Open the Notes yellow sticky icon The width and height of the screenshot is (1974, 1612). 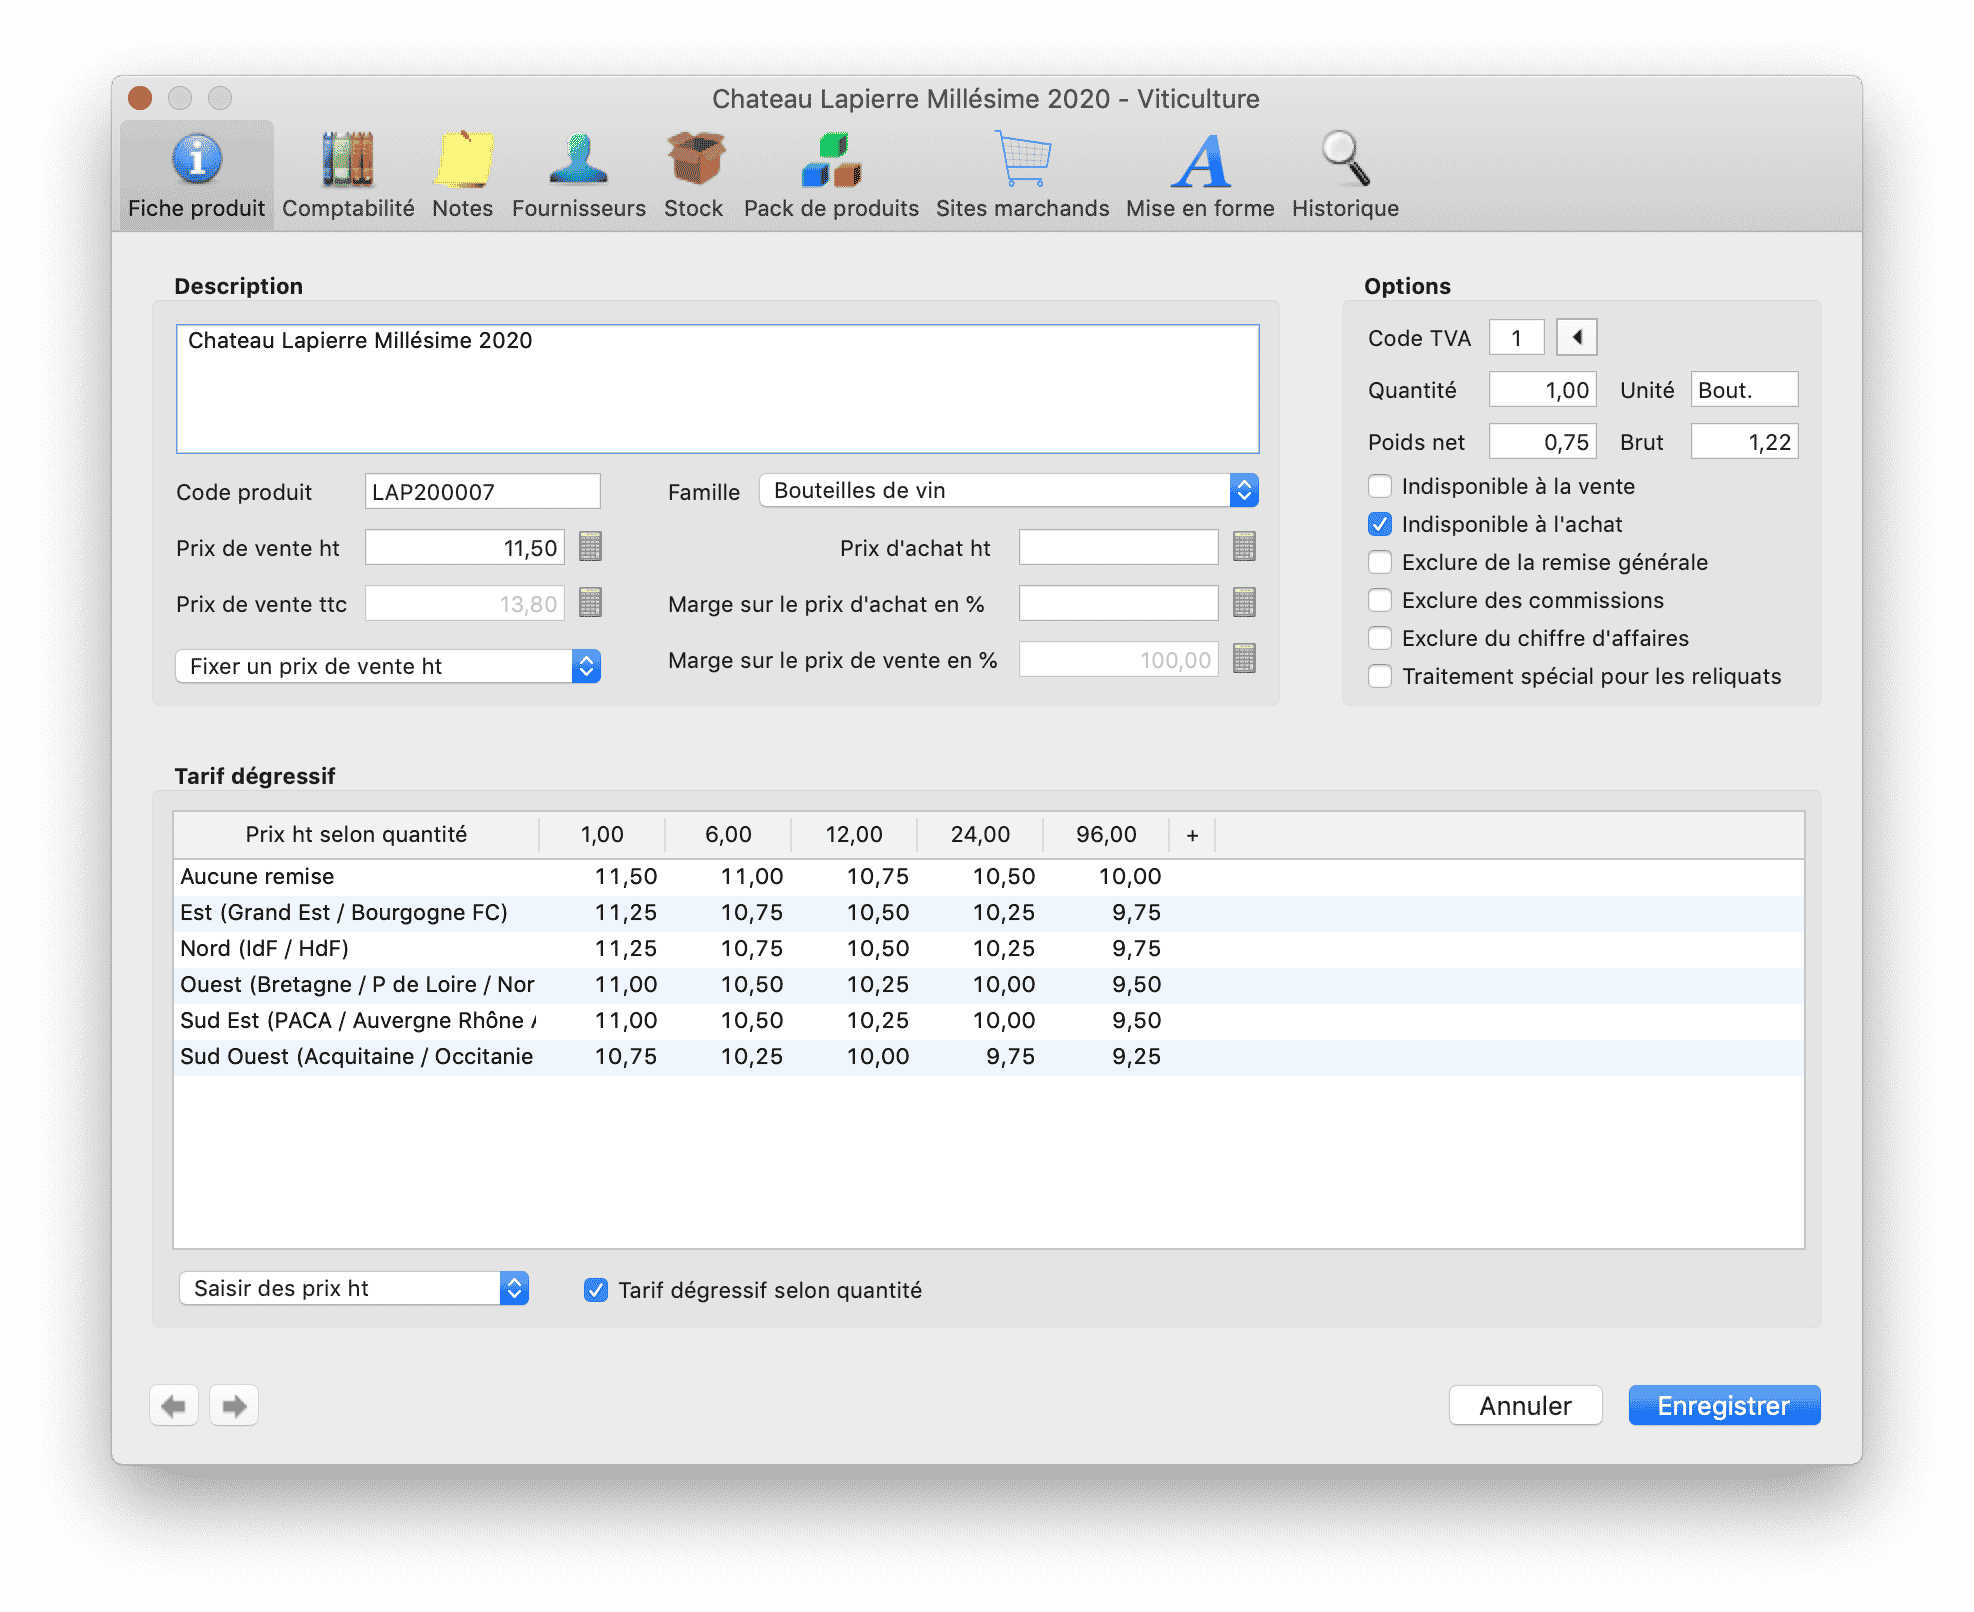(463, 176)
